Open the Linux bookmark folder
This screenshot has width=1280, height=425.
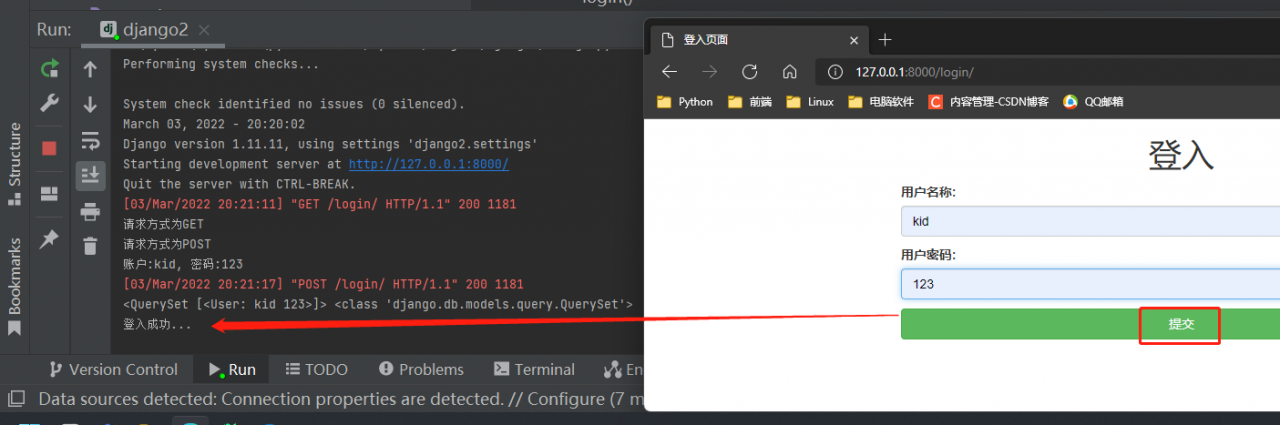point(810,101)
